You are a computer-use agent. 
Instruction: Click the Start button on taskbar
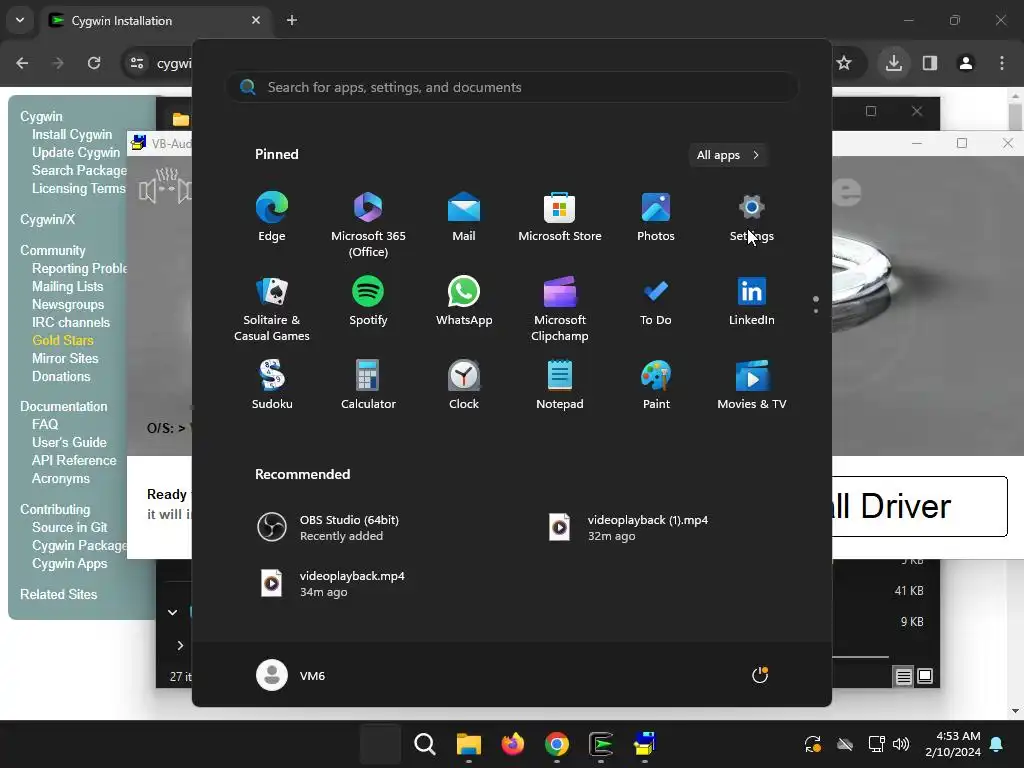(x=380, y=744)
